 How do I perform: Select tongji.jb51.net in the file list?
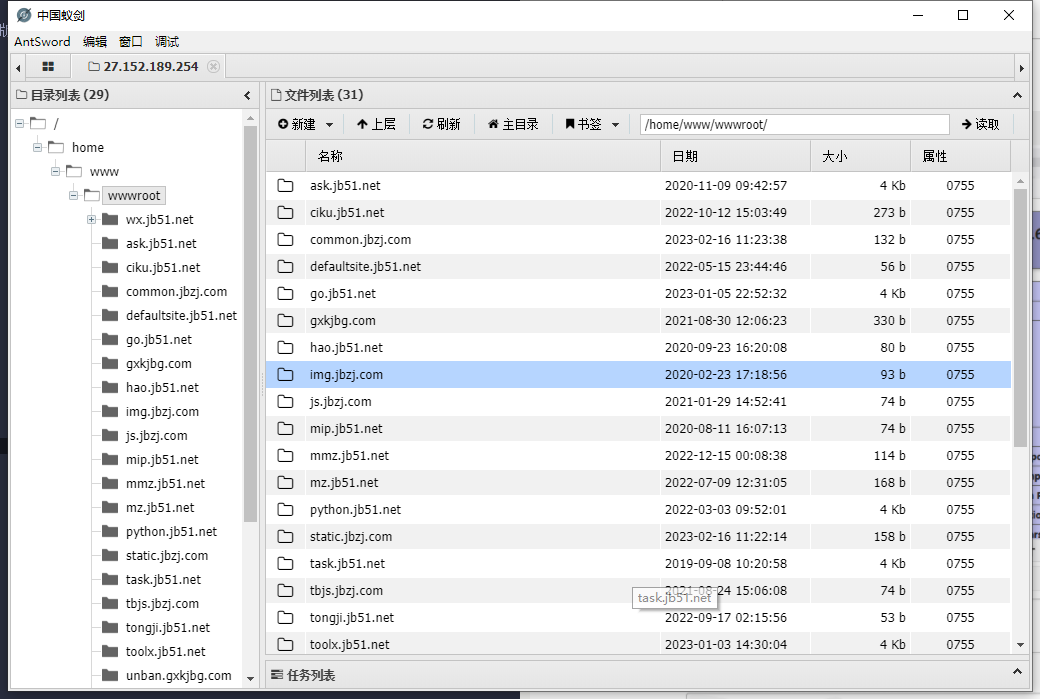pyautogui.click(x=638, y=617)
